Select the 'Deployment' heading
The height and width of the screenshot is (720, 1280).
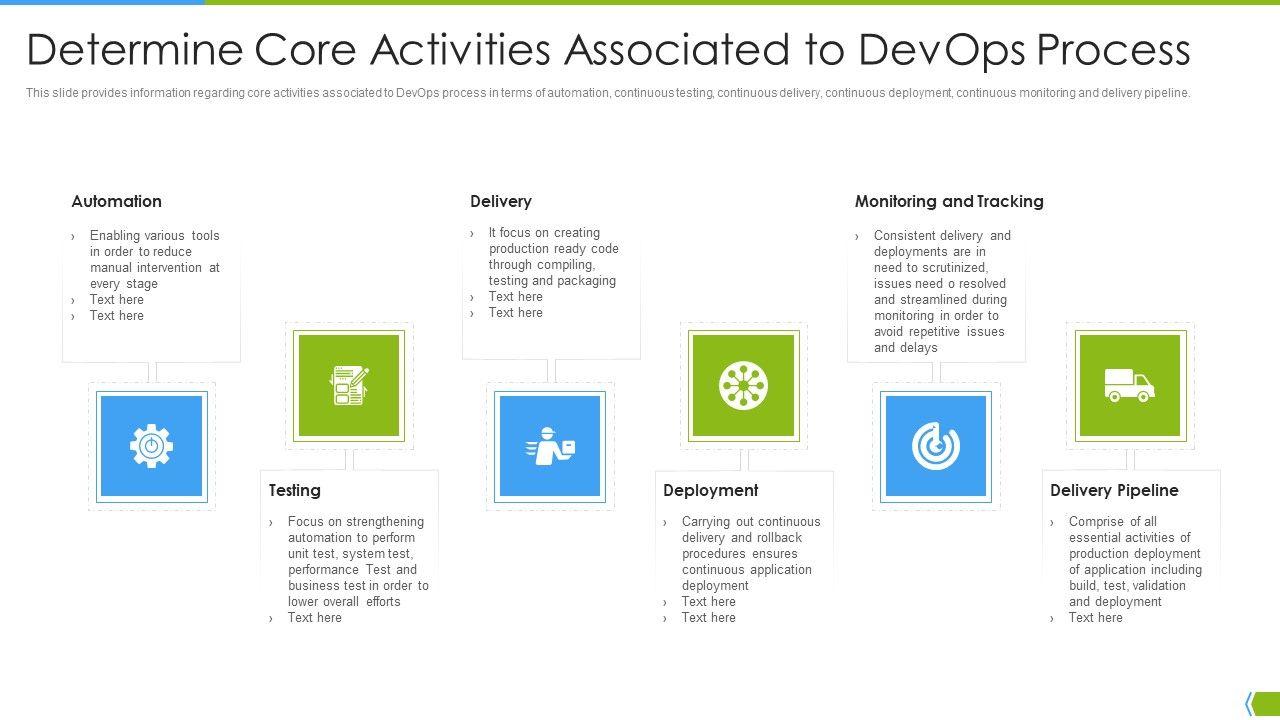point(710,490)
